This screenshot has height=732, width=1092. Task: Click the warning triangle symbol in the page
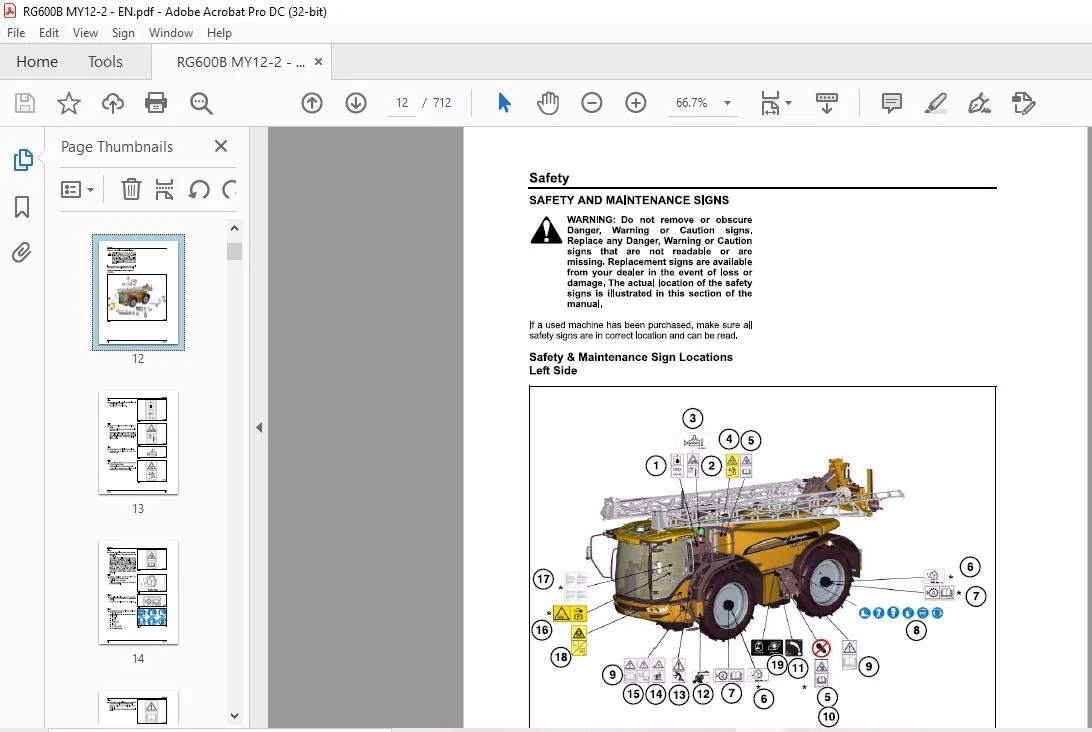pyautogui.click(x=546, y=231)
